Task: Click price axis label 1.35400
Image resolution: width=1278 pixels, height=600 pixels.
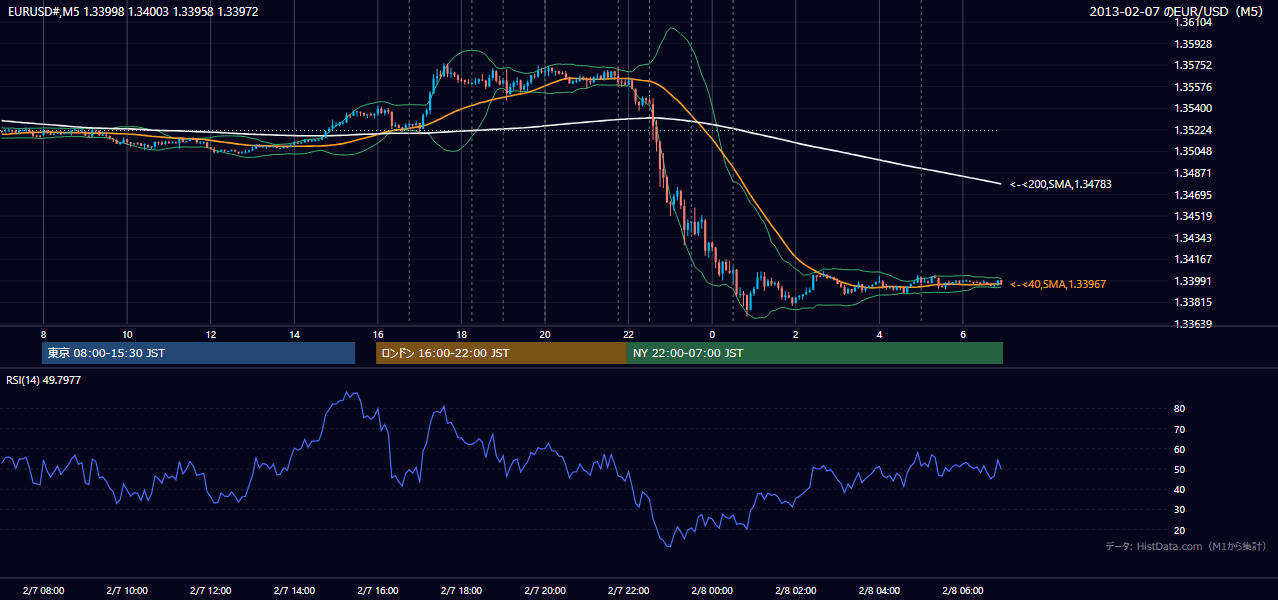Action: tap(1193, 108)
